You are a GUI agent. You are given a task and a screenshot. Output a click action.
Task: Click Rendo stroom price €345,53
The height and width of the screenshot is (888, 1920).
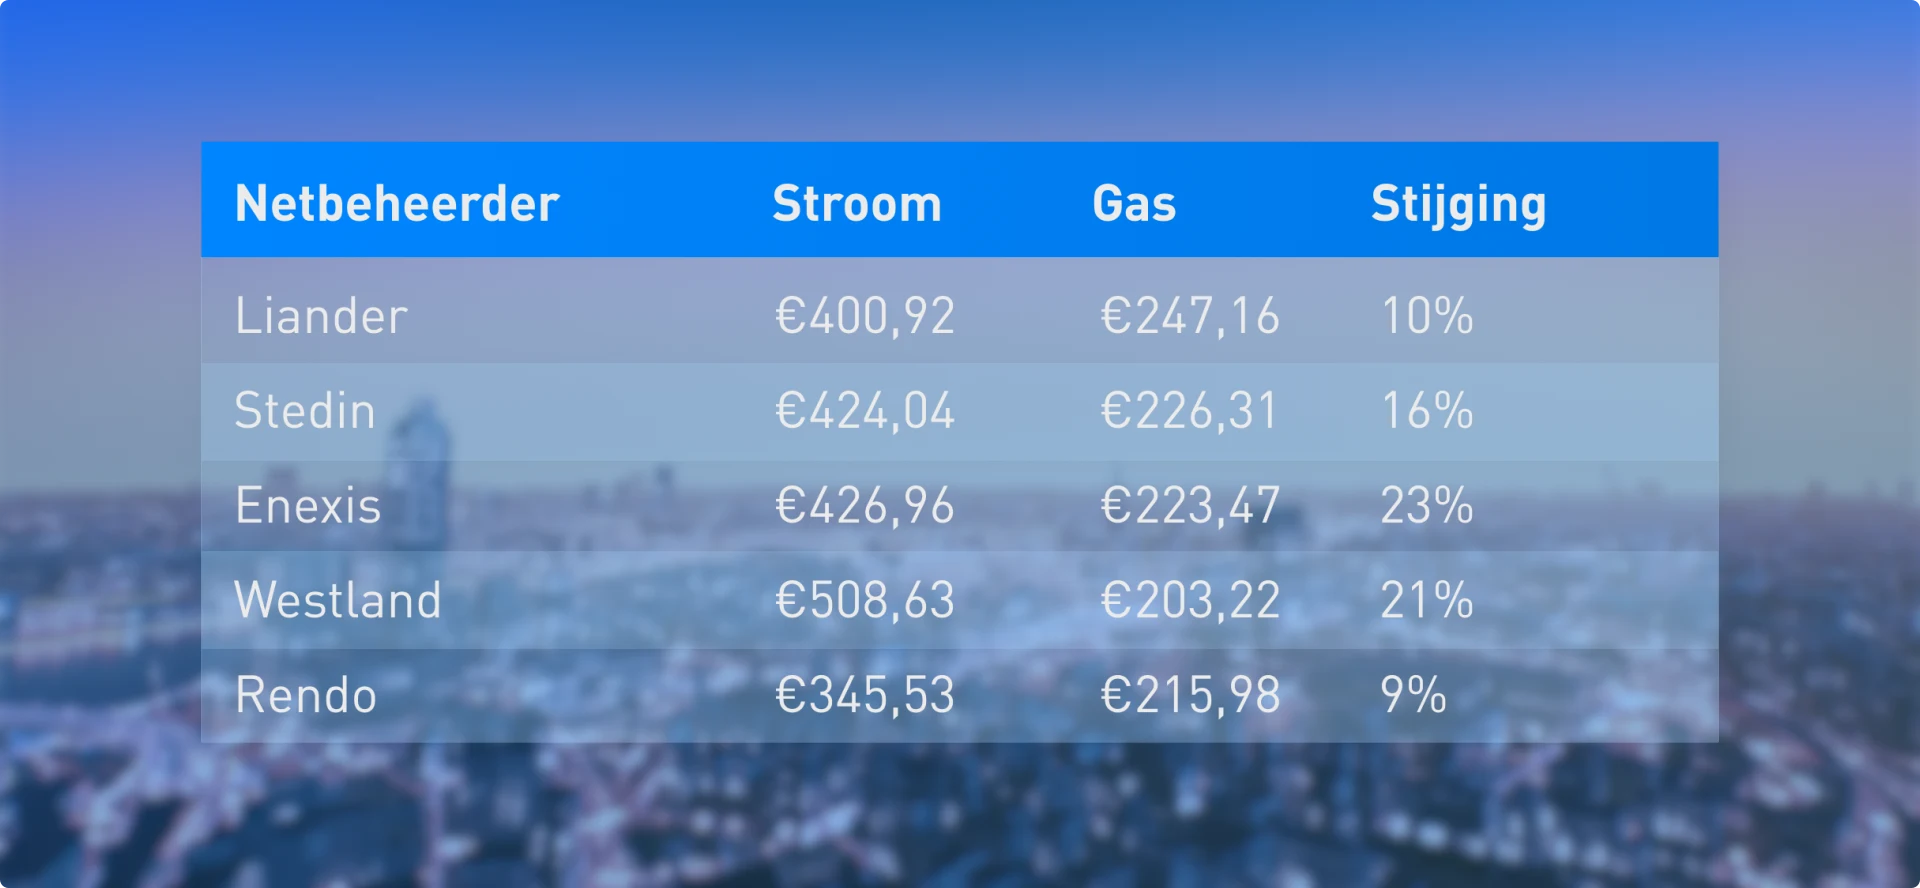[865, 695]
